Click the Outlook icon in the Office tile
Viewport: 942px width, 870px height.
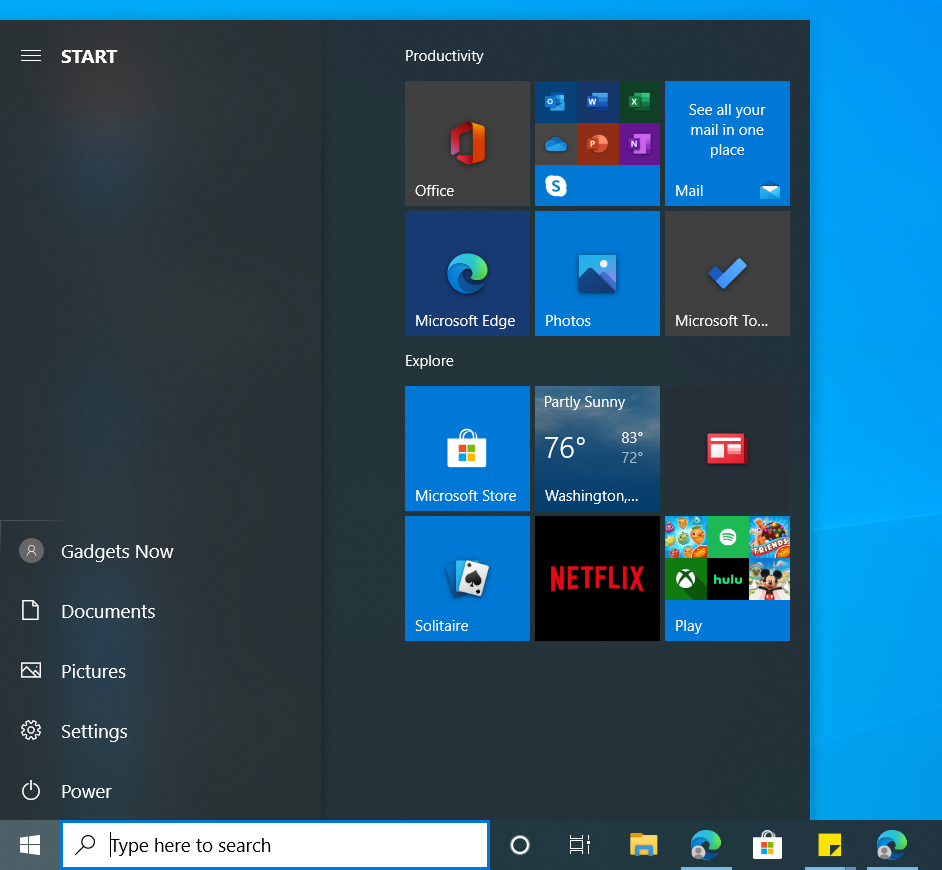tap(556, 101)
